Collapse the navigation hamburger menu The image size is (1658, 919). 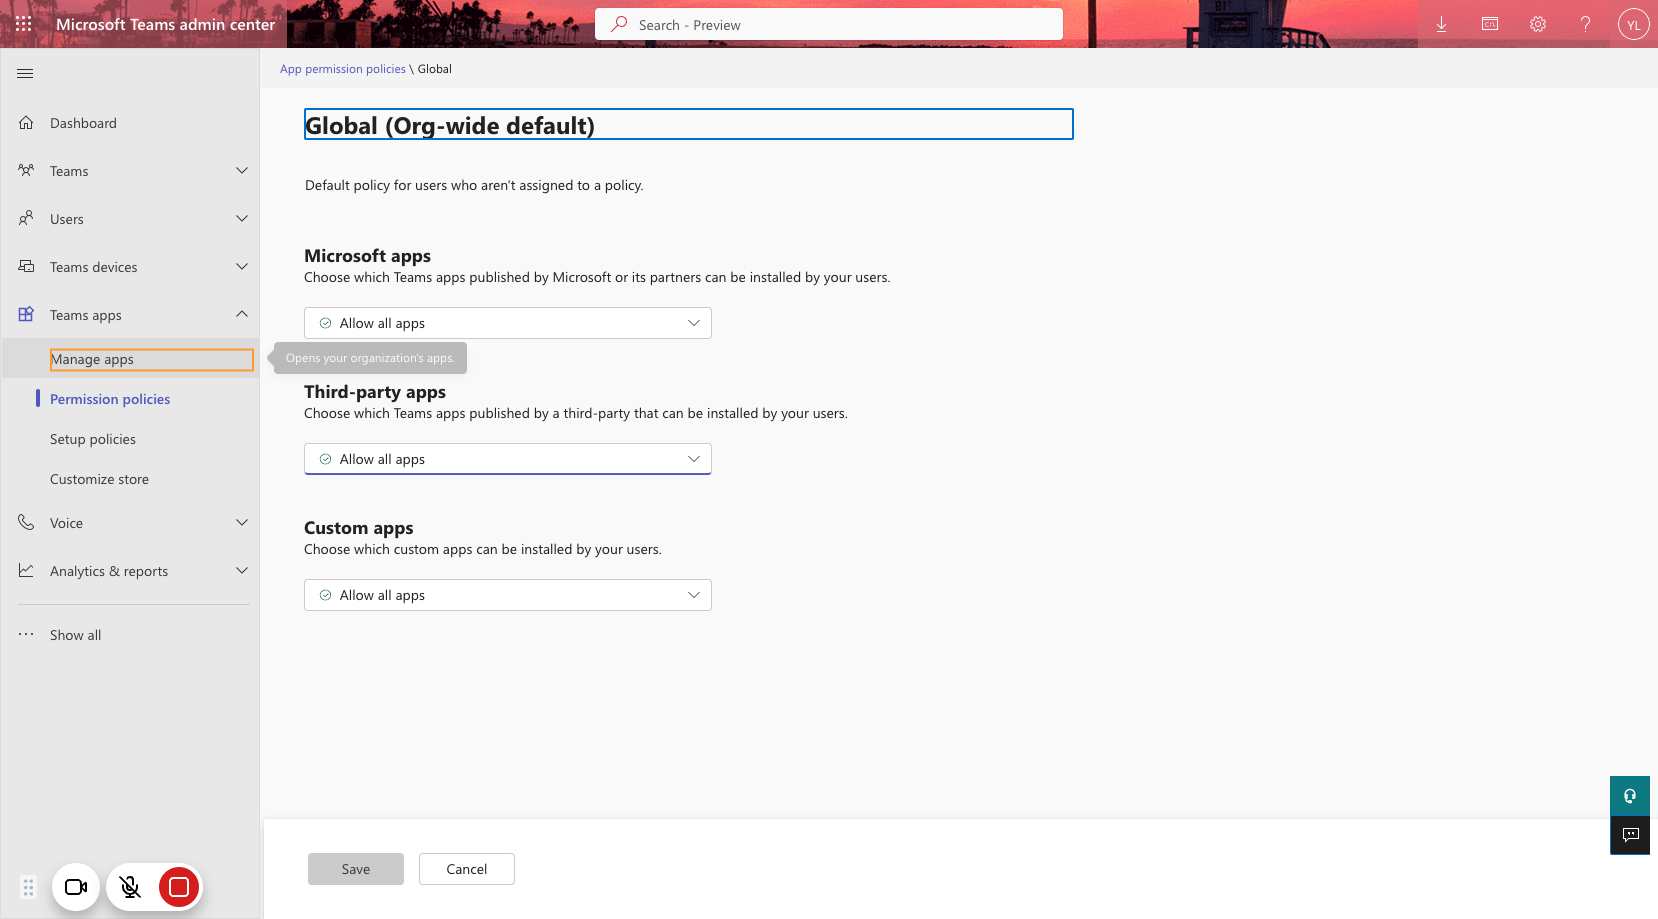pyautogui.click(x=26, y=73)
